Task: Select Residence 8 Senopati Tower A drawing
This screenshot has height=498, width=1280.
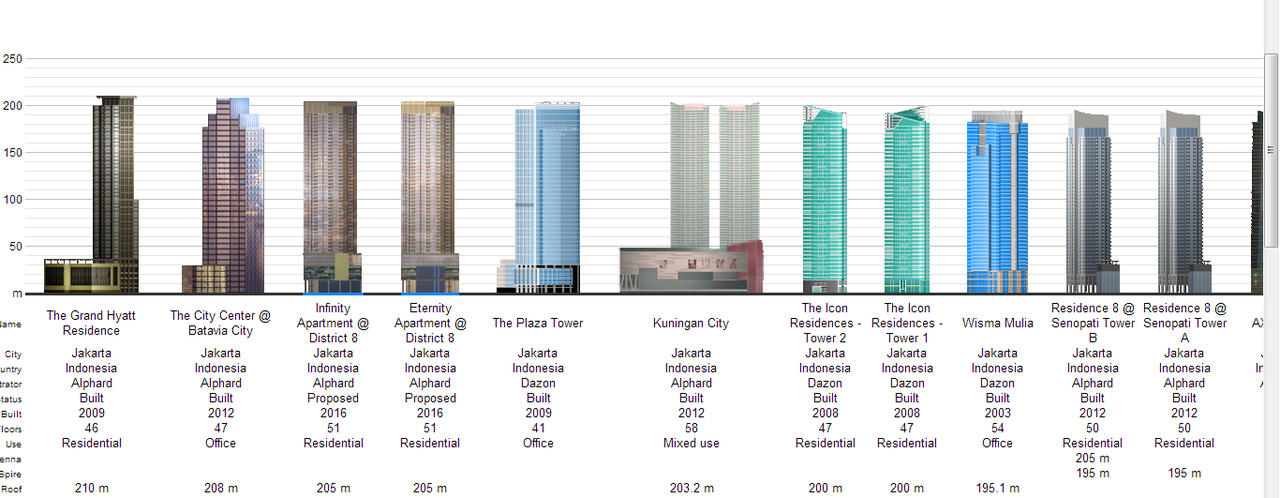Action: click(x=1185, y=202)
